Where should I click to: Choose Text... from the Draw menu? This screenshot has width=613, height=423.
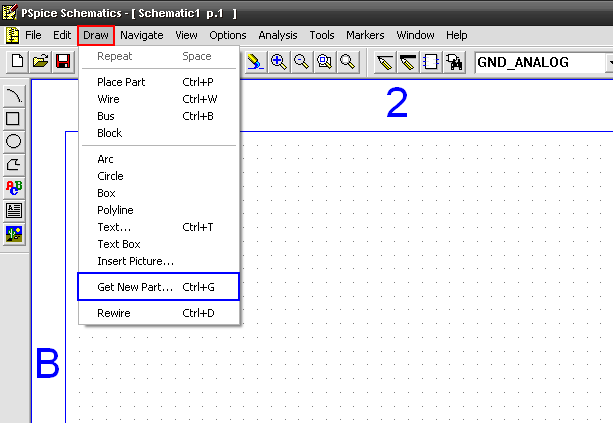tap(159, 227)
